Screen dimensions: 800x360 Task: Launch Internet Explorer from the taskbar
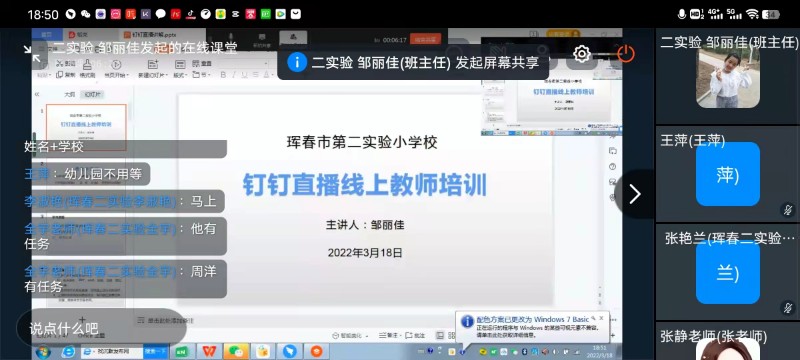(x=68, y=352)
